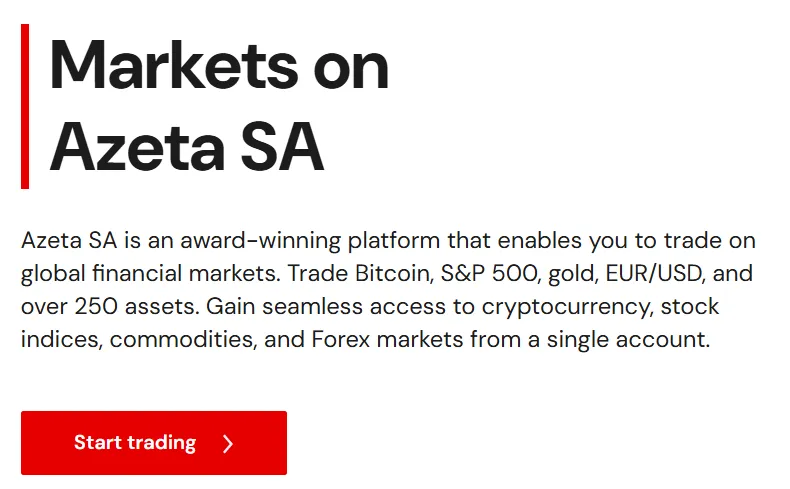Click the red vertical bar beside the heading
Viewport: 790px width, 489px height.
25,106
